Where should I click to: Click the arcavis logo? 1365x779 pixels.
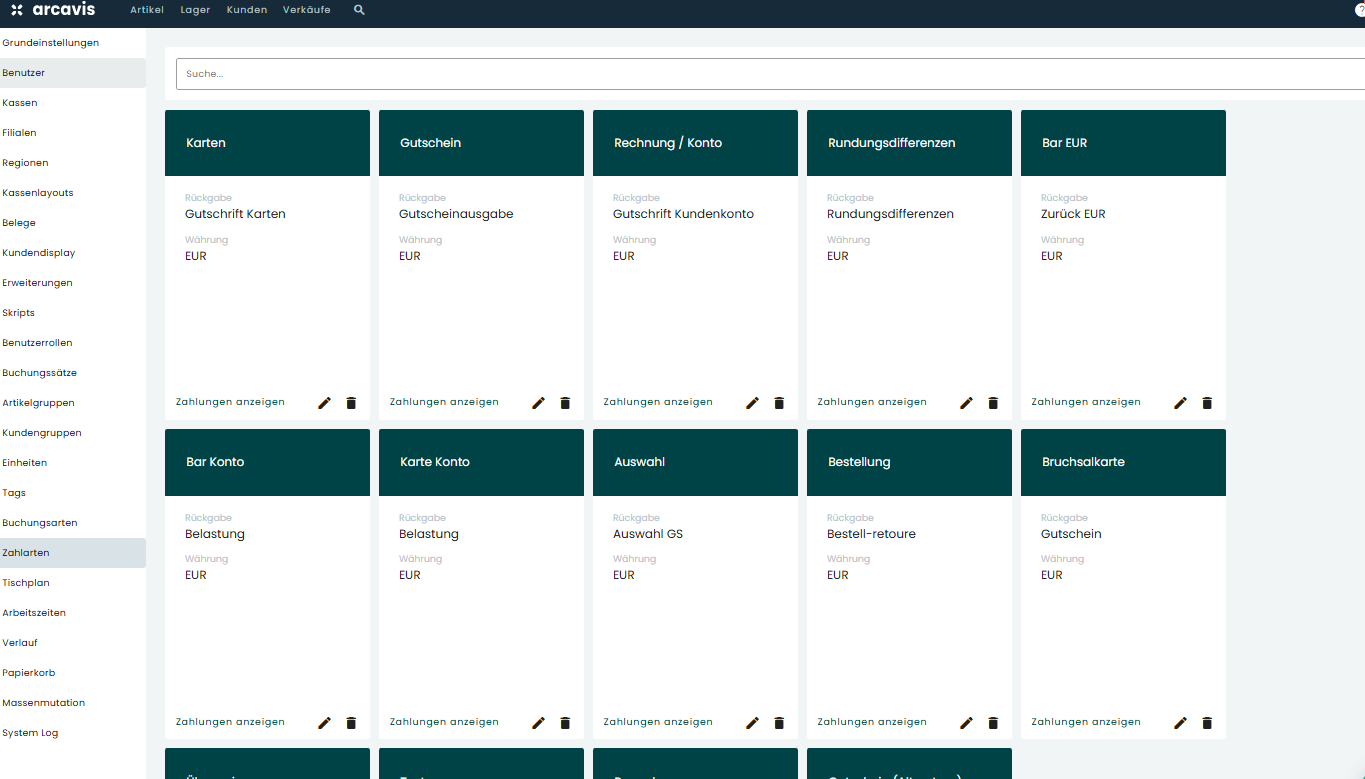tap(53, 10)
